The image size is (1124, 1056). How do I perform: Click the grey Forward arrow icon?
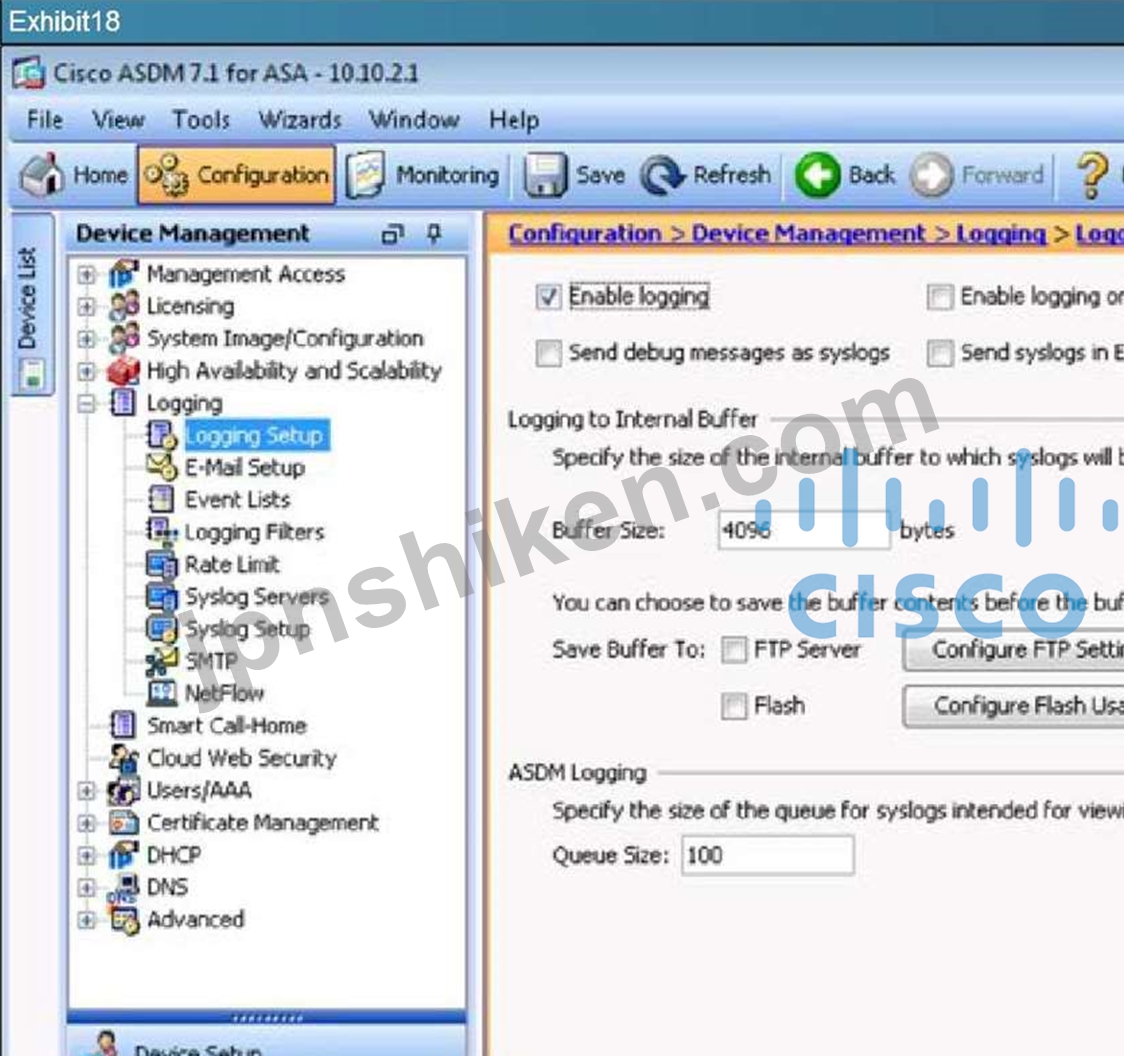[x=931, y=175]
